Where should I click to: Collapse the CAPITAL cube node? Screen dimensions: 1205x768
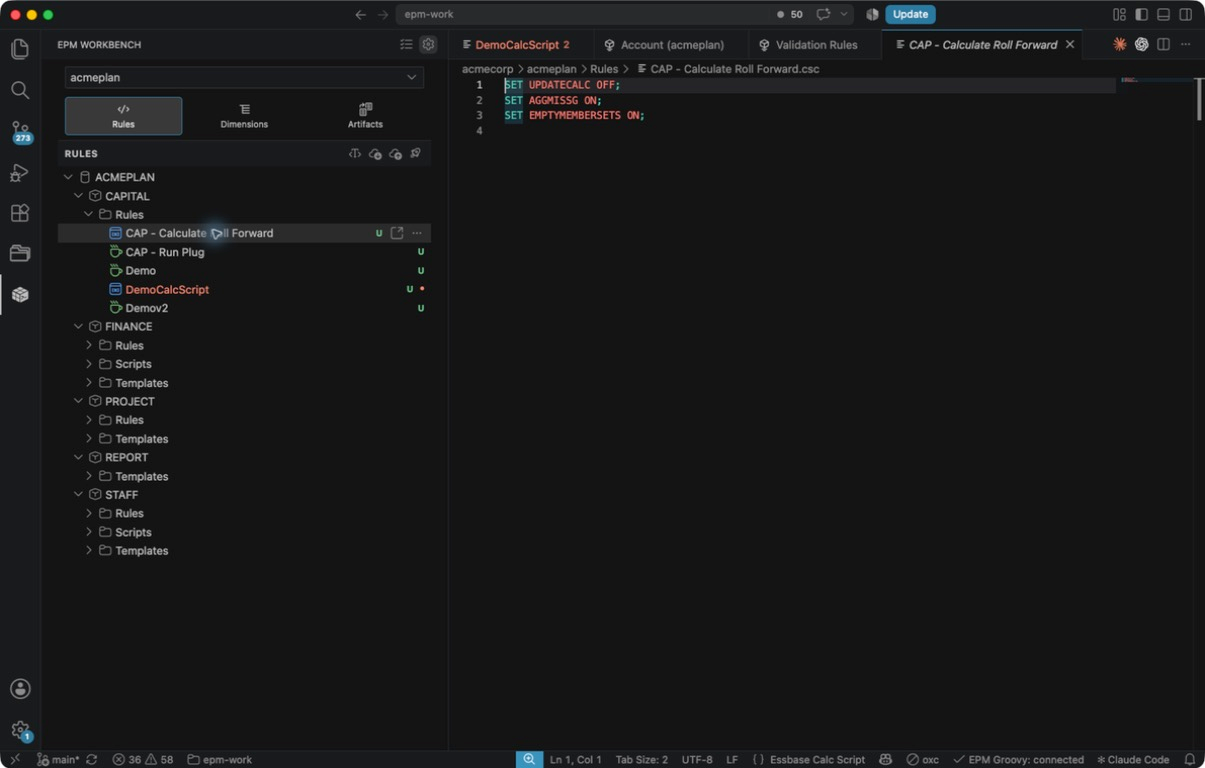[x=78, y=196]
